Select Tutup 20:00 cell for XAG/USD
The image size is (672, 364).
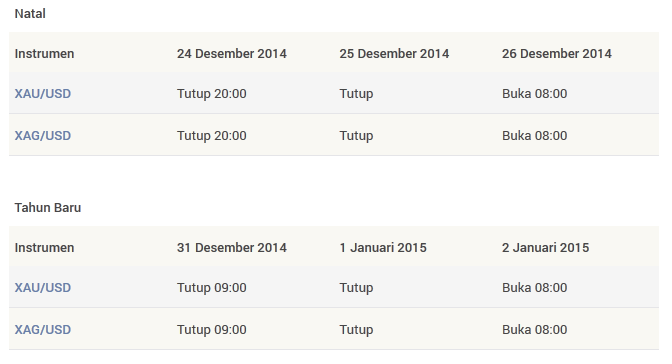pos(212,135)
